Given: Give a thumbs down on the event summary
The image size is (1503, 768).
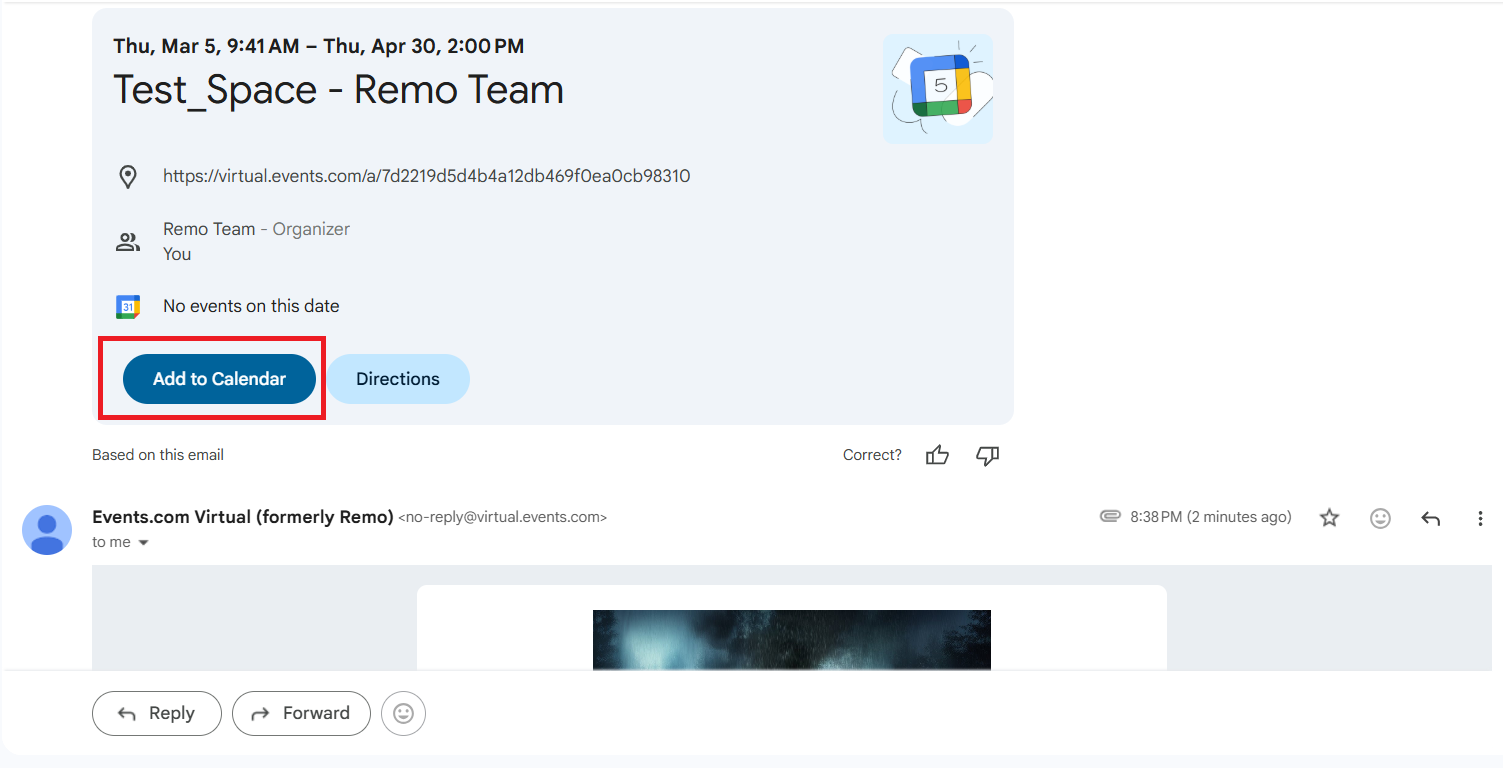Looking at the screenshot, I should [988, 455].
